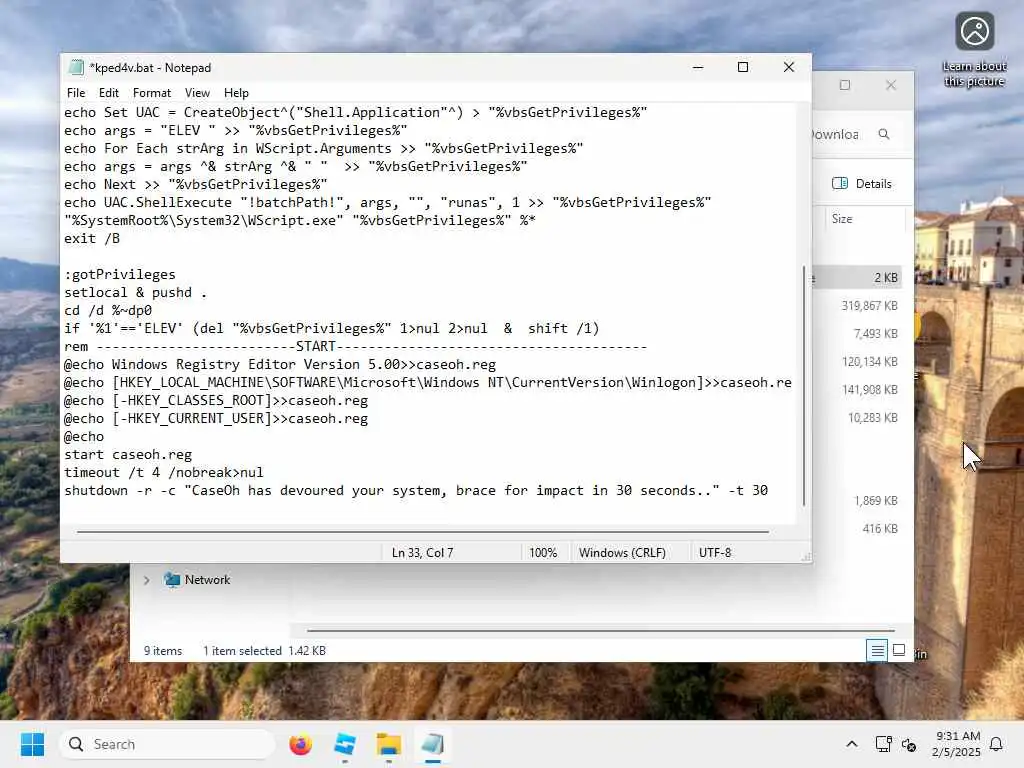Click the '9 items' status text

tap(163, 651)
